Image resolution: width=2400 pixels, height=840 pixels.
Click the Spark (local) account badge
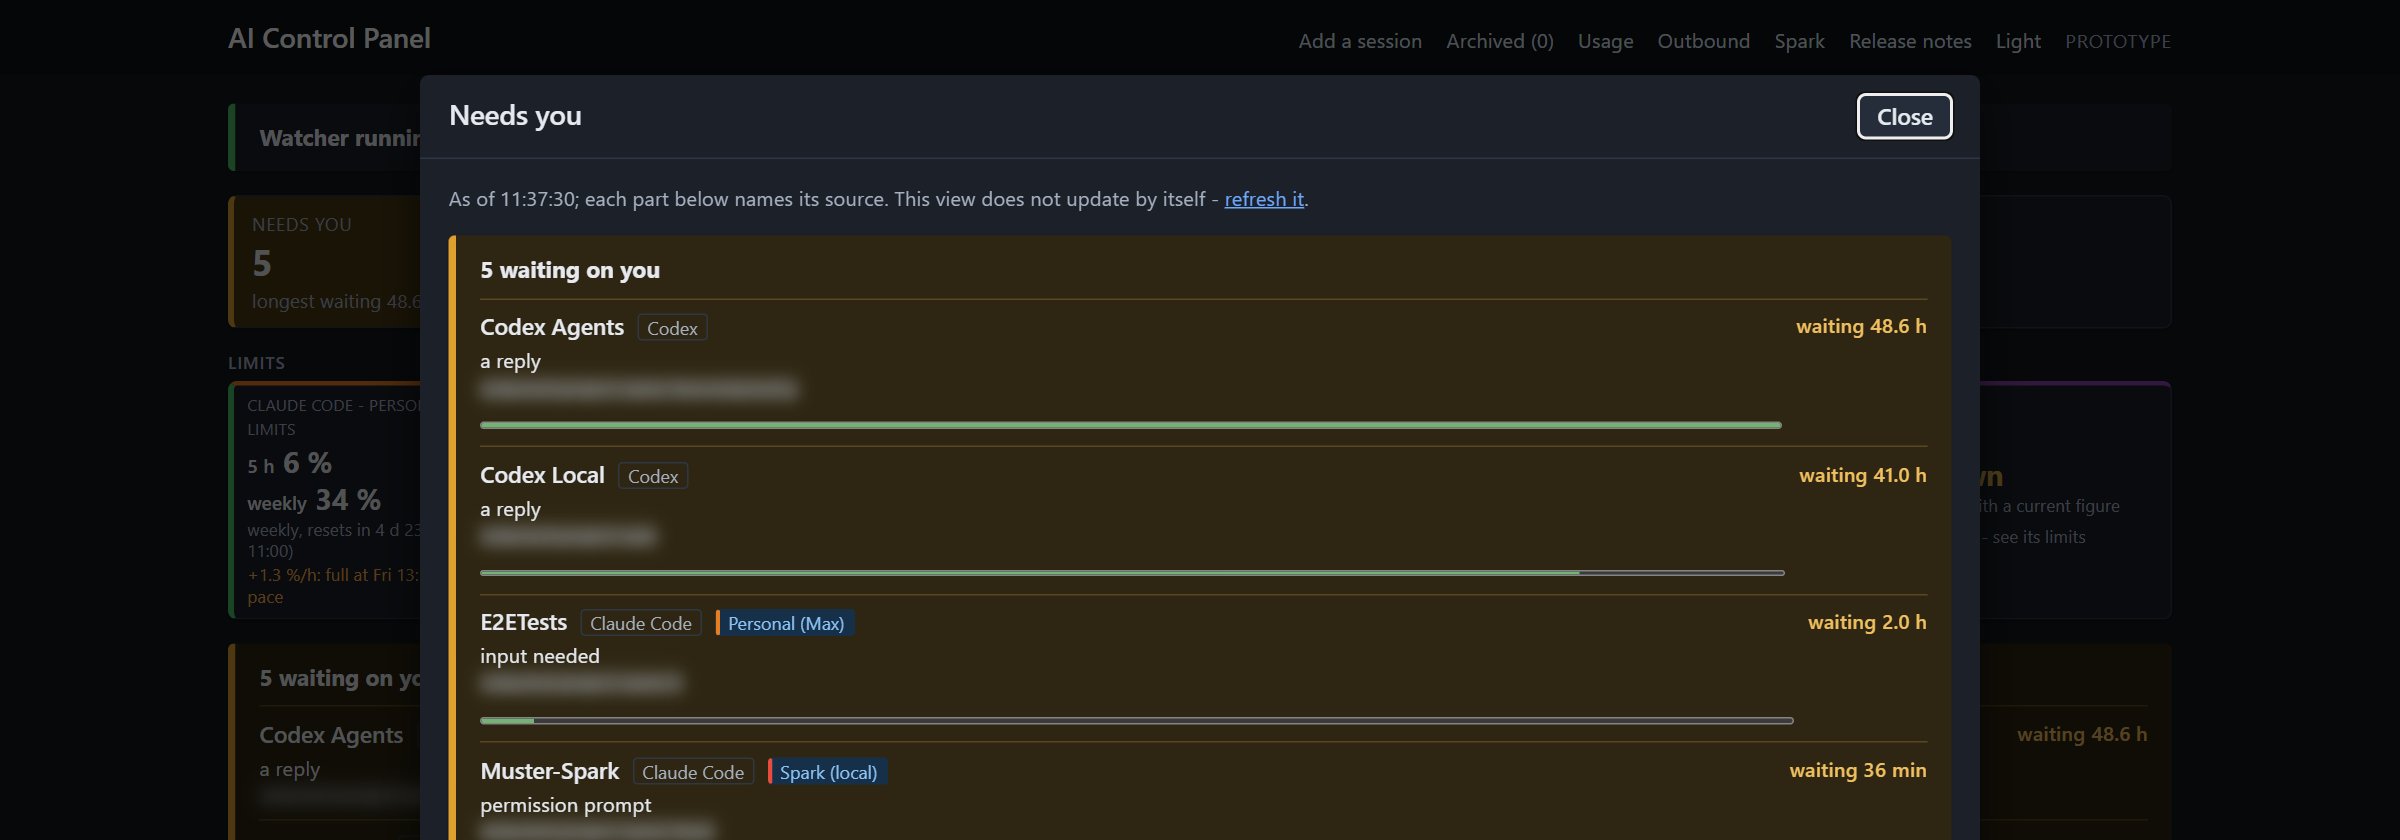click(828, 772)
